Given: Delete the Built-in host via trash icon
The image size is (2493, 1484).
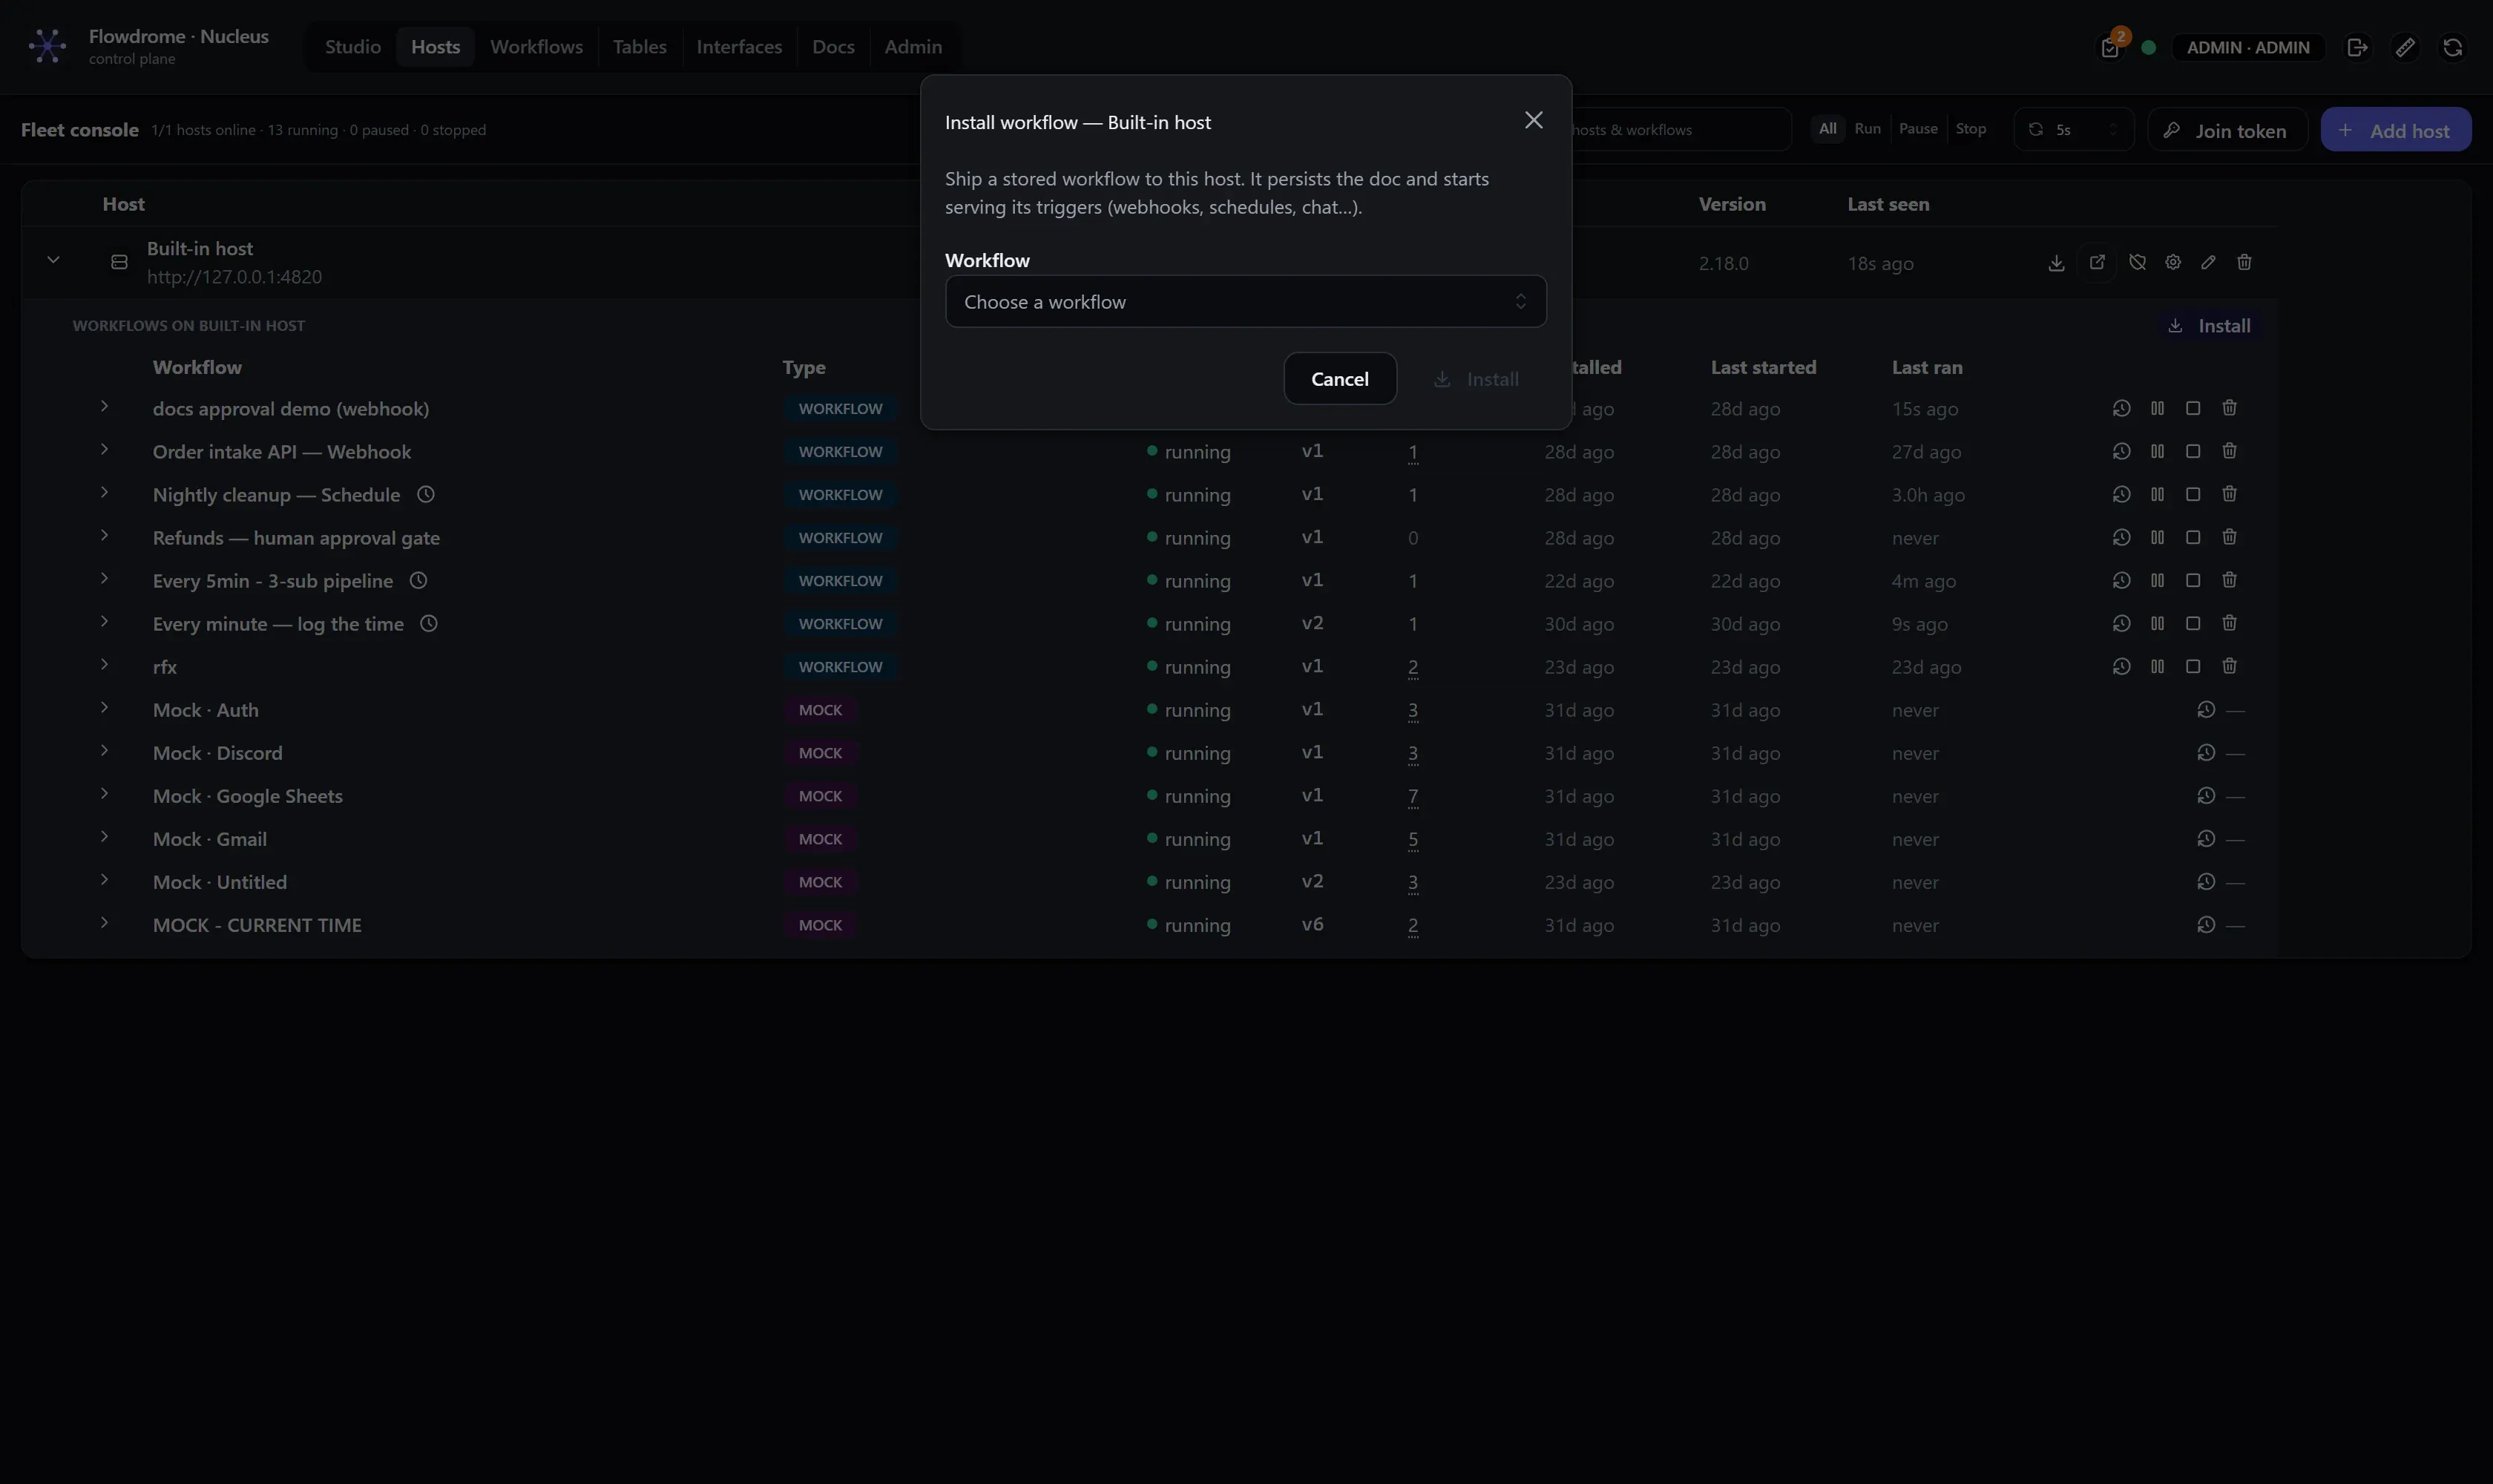Looking at the screenshot, I should (2244, 262).
